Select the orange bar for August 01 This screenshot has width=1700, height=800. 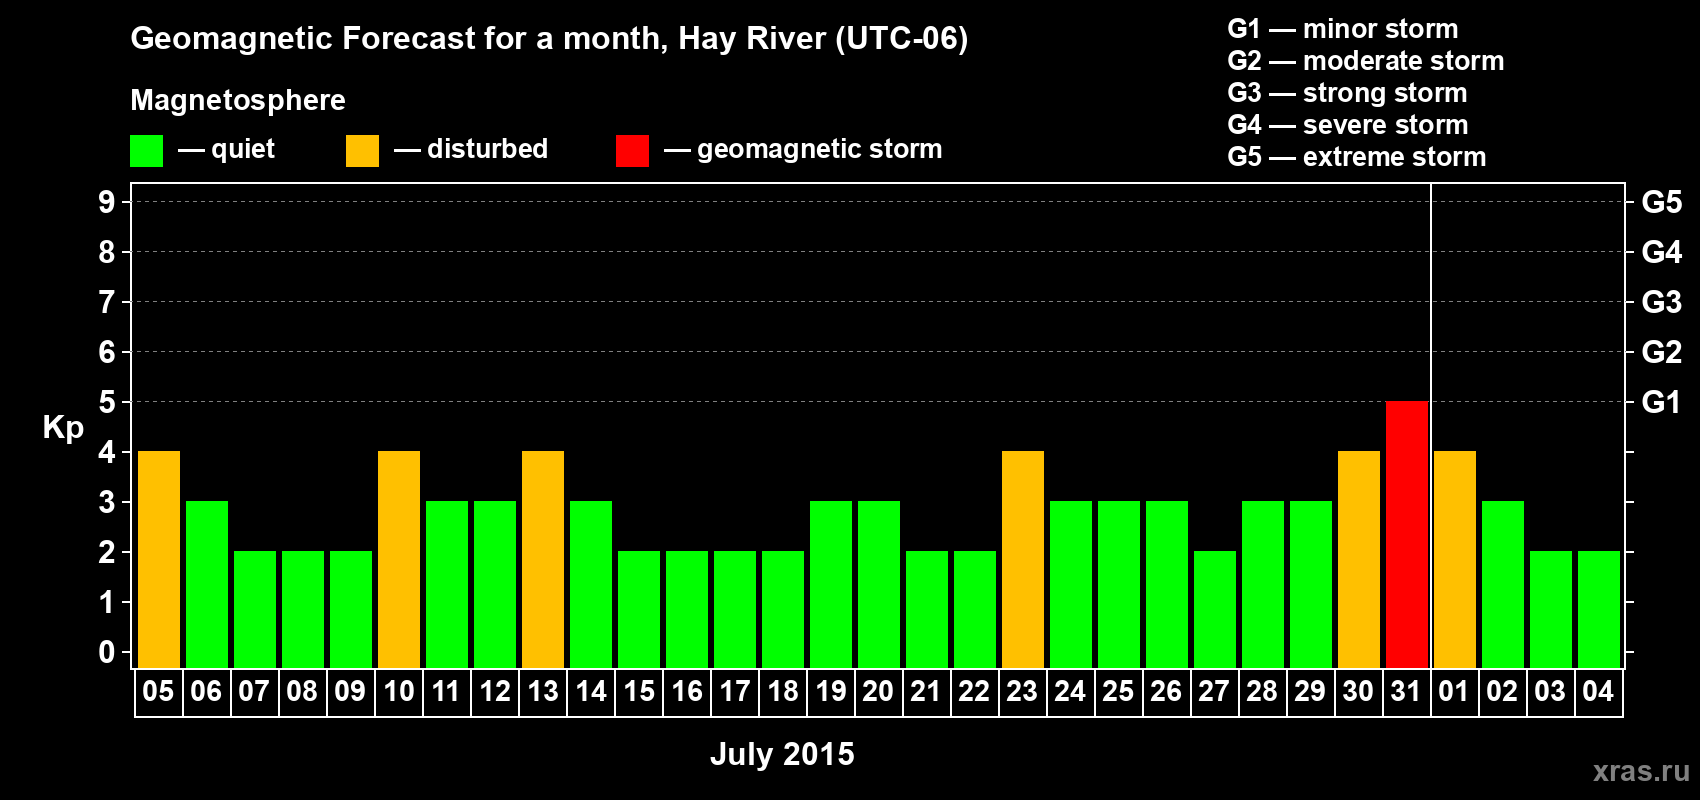(1455, 560)
